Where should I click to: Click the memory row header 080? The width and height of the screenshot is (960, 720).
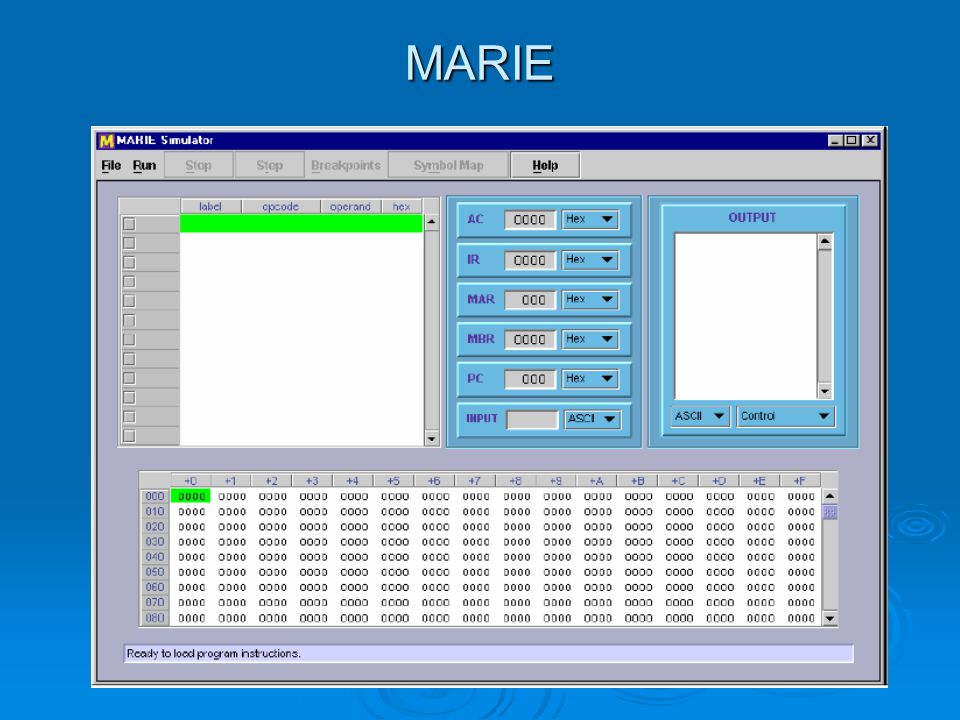[x=155, y=618]
